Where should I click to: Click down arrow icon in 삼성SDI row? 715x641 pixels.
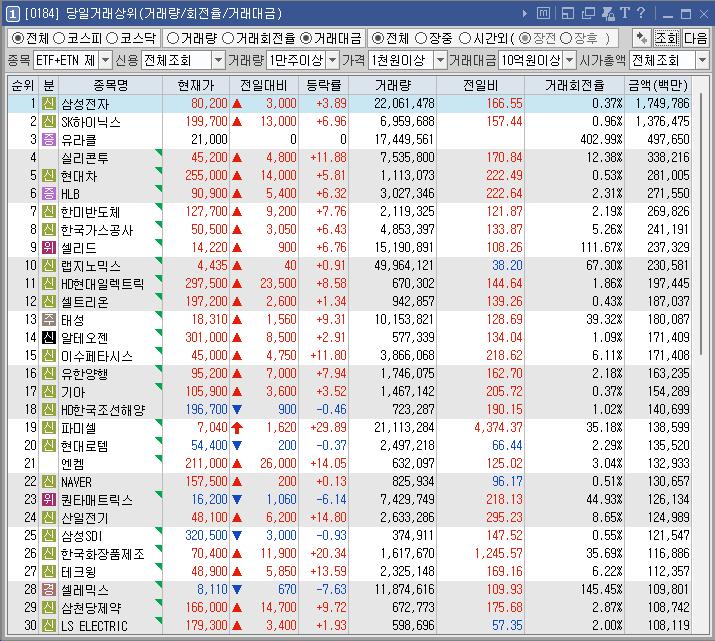237,535
